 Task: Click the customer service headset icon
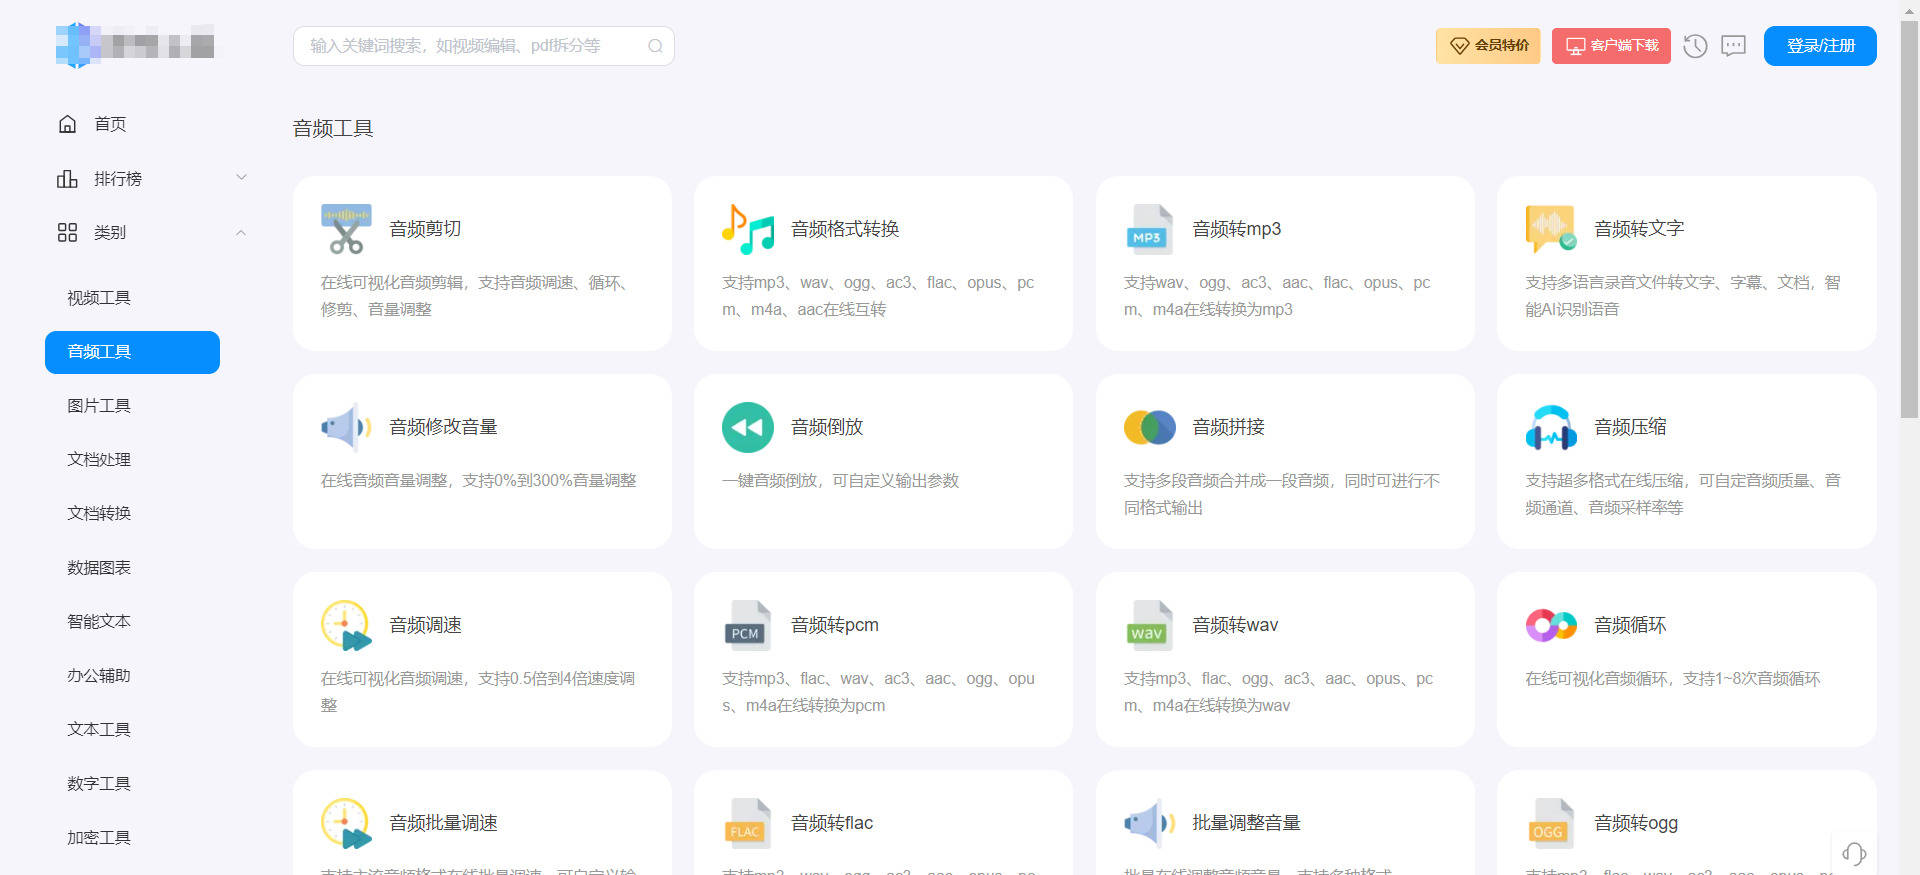[x=1854, y=854]
